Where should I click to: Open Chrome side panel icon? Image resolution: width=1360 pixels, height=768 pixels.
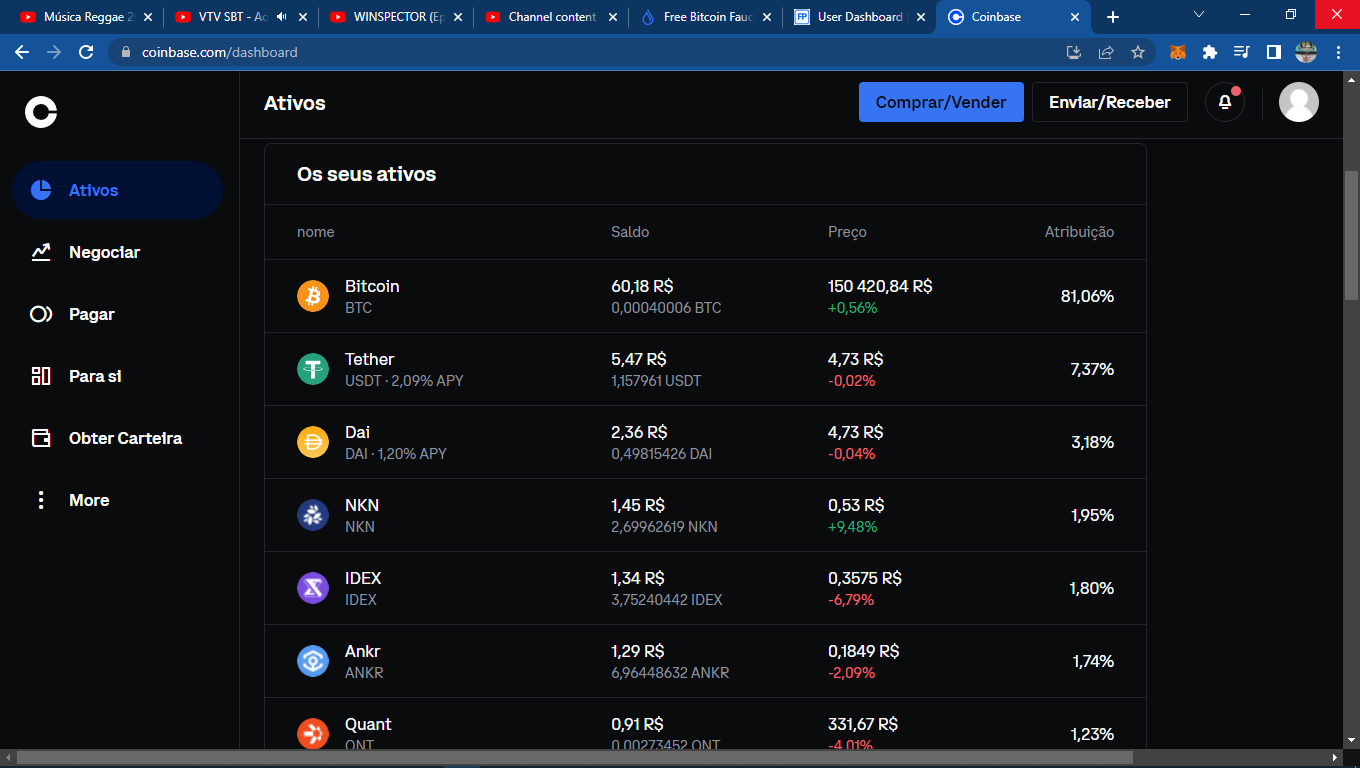point(1274,52)
